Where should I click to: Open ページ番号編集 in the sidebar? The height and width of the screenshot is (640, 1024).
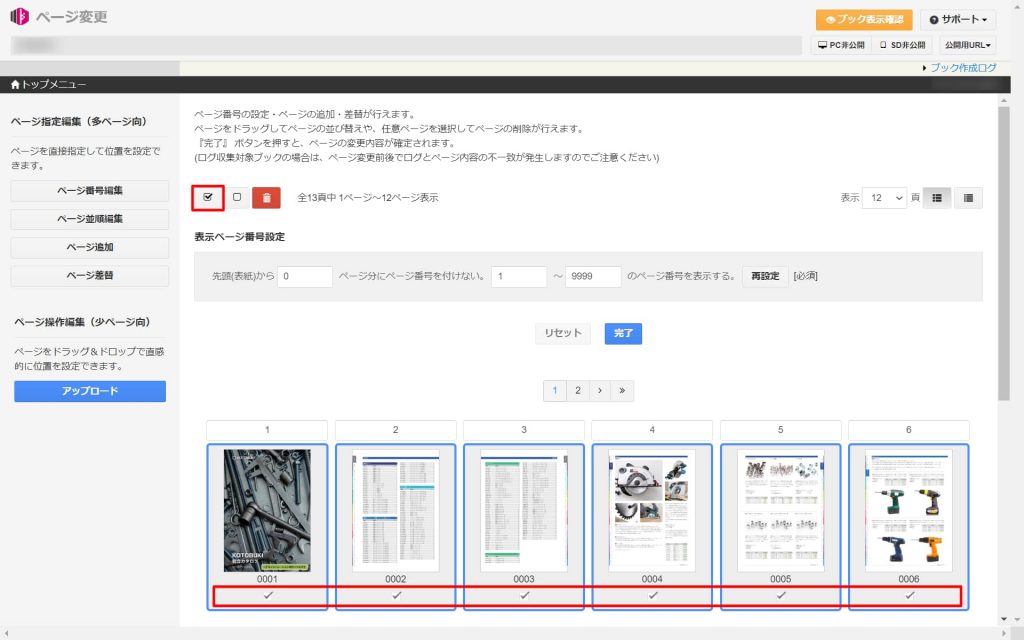[x=90, y=190]
